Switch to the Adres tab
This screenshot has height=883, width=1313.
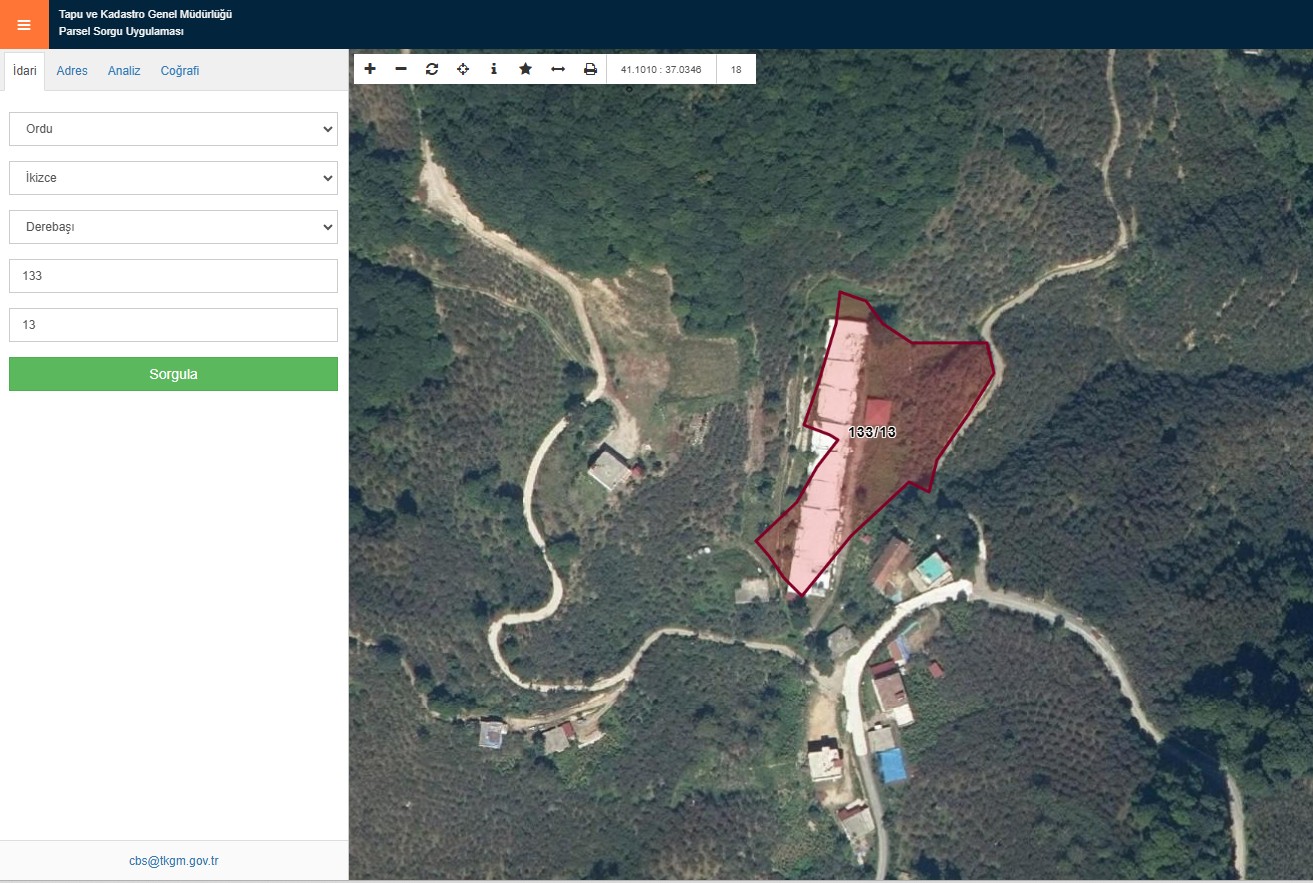point(72,71)
